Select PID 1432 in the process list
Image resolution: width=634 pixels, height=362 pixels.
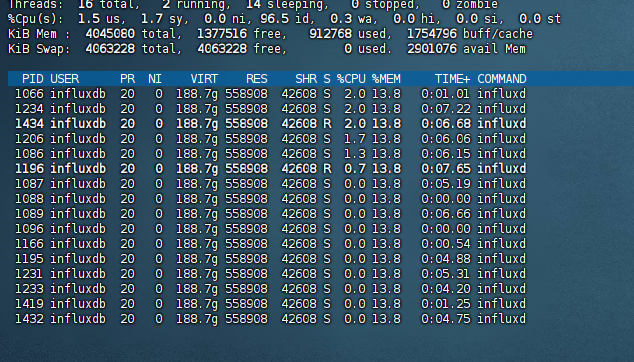click(x=29, y=319)
